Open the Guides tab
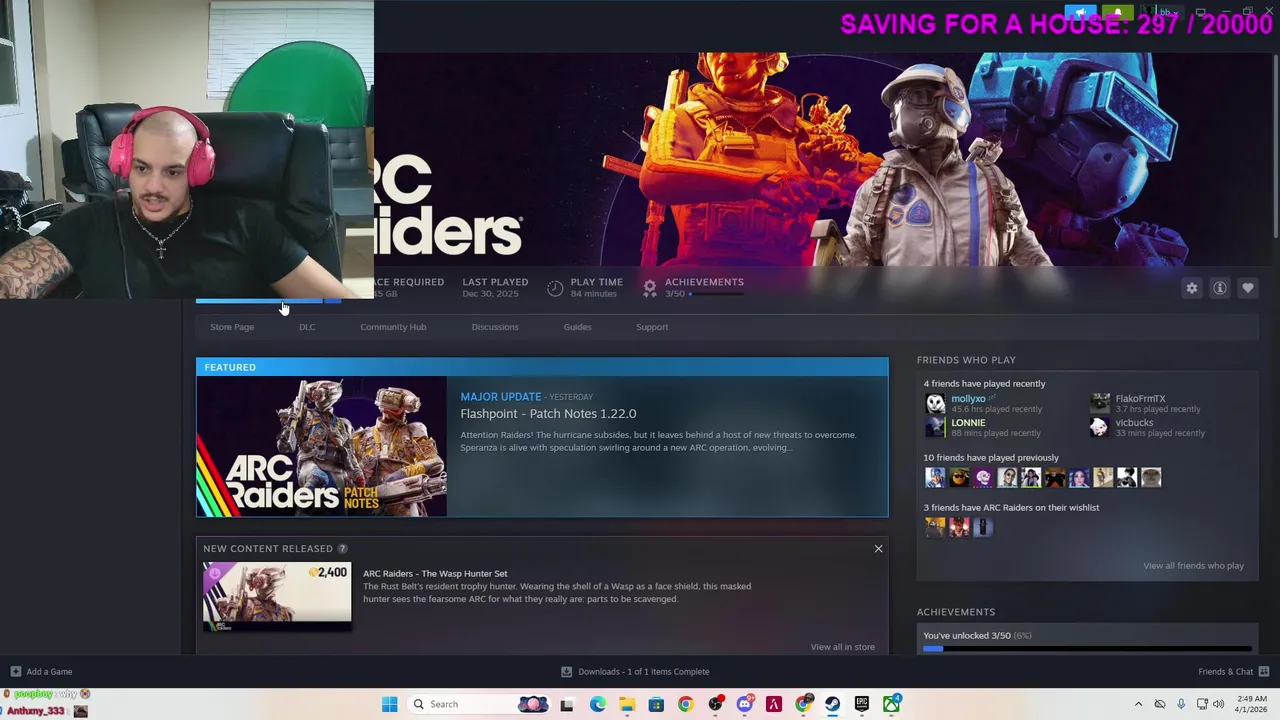 577,327
